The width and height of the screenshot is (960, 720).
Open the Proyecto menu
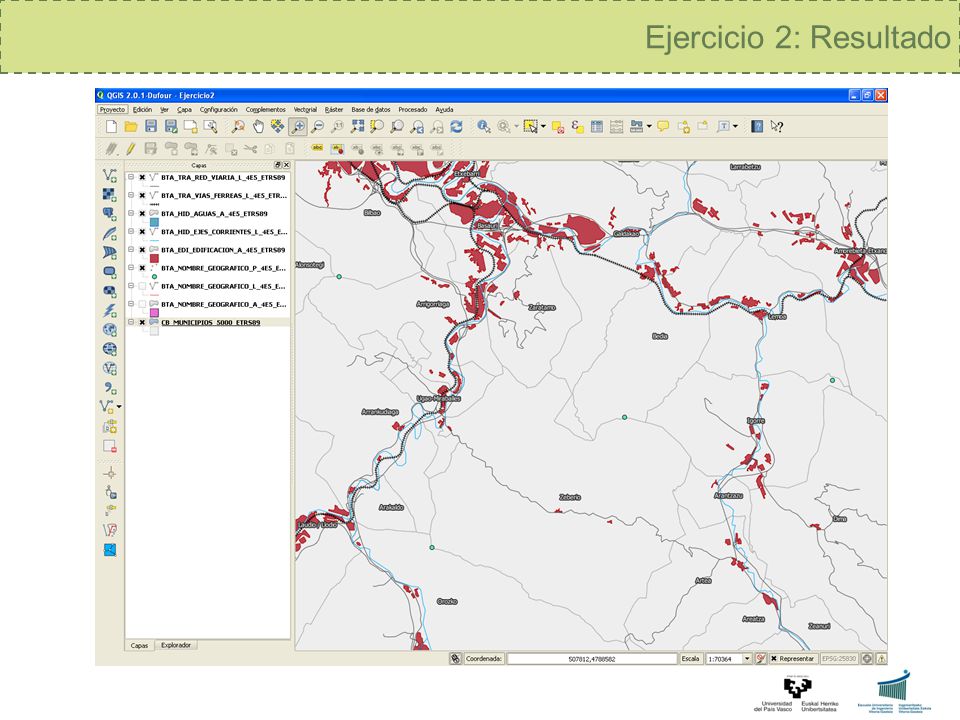113,110
